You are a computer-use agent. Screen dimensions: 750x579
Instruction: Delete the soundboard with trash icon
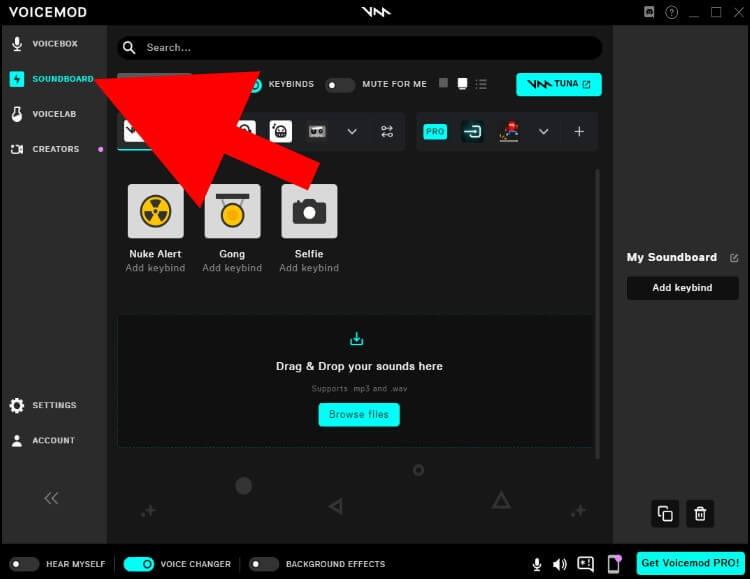tap(700, 514)
